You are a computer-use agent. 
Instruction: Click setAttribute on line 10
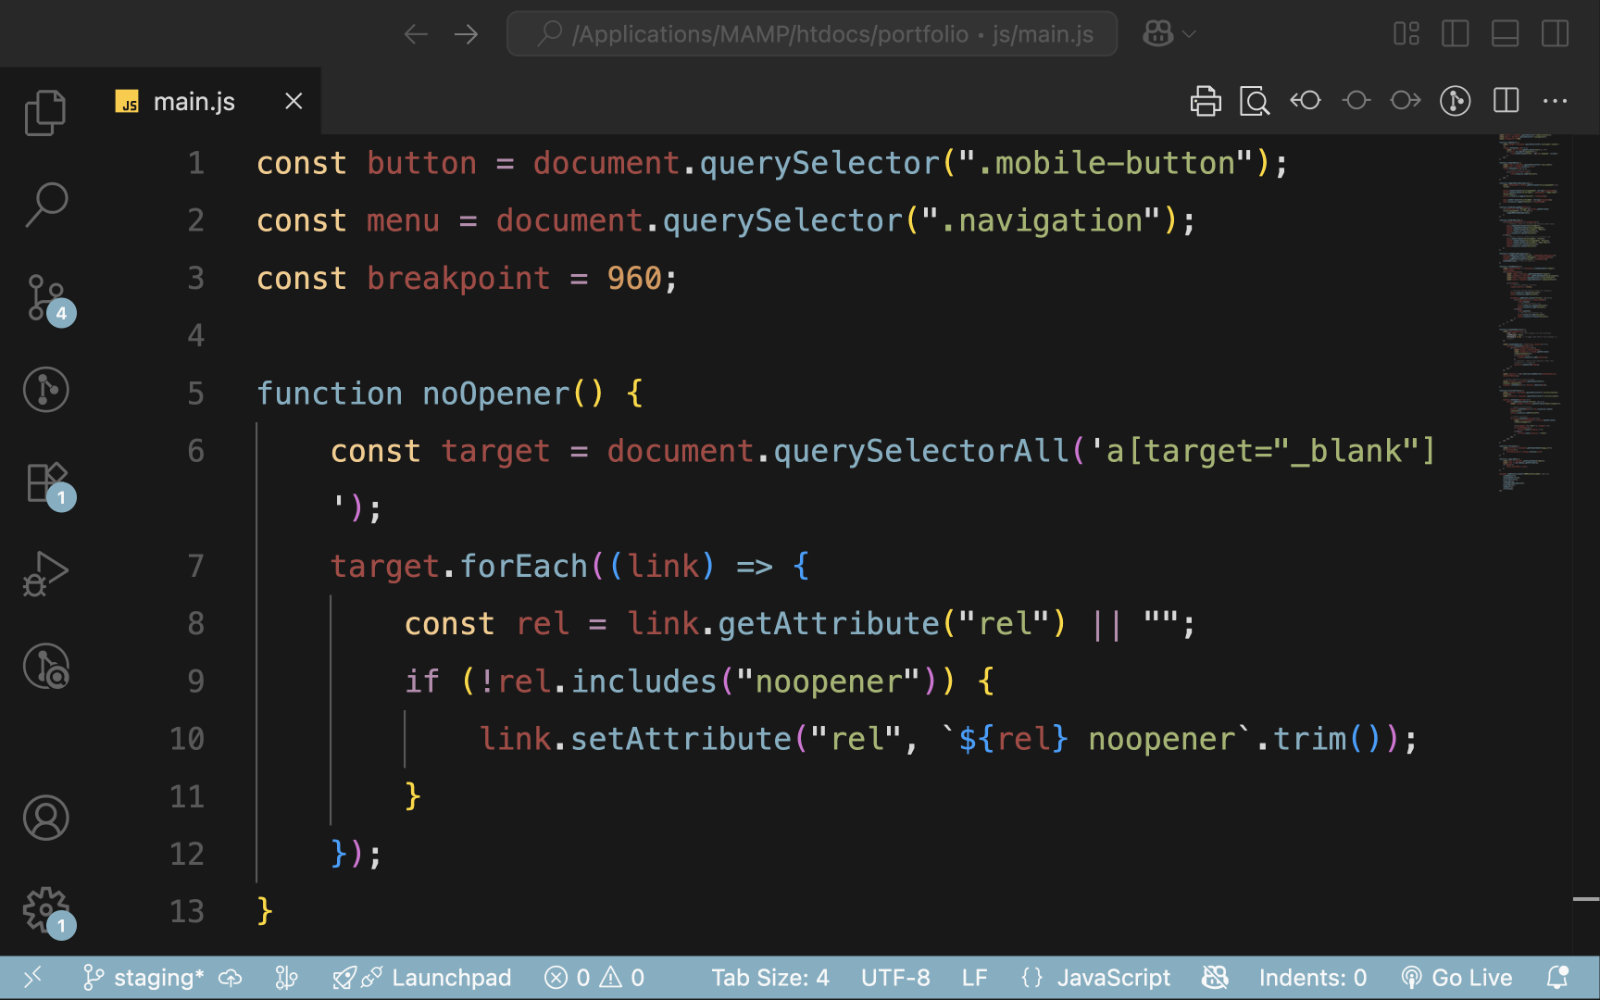coord(681,738)
